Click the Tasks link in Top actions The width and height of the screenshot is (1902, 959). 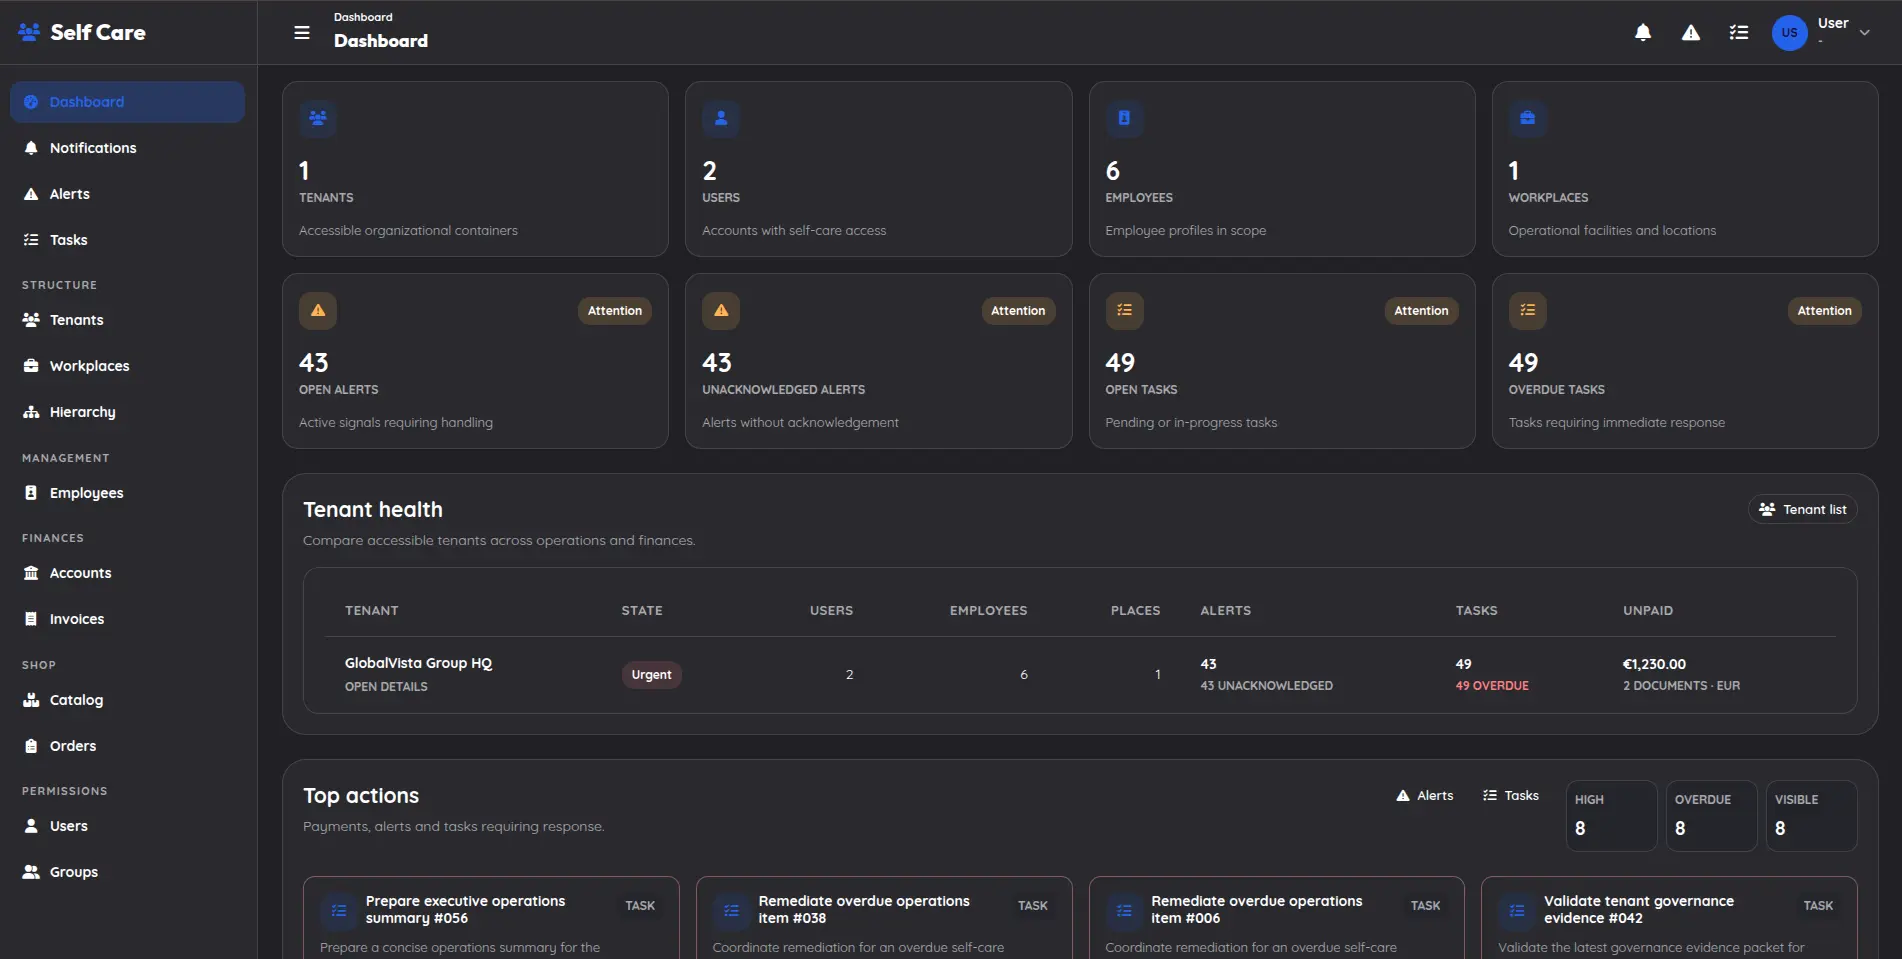tap(1511, 796)
